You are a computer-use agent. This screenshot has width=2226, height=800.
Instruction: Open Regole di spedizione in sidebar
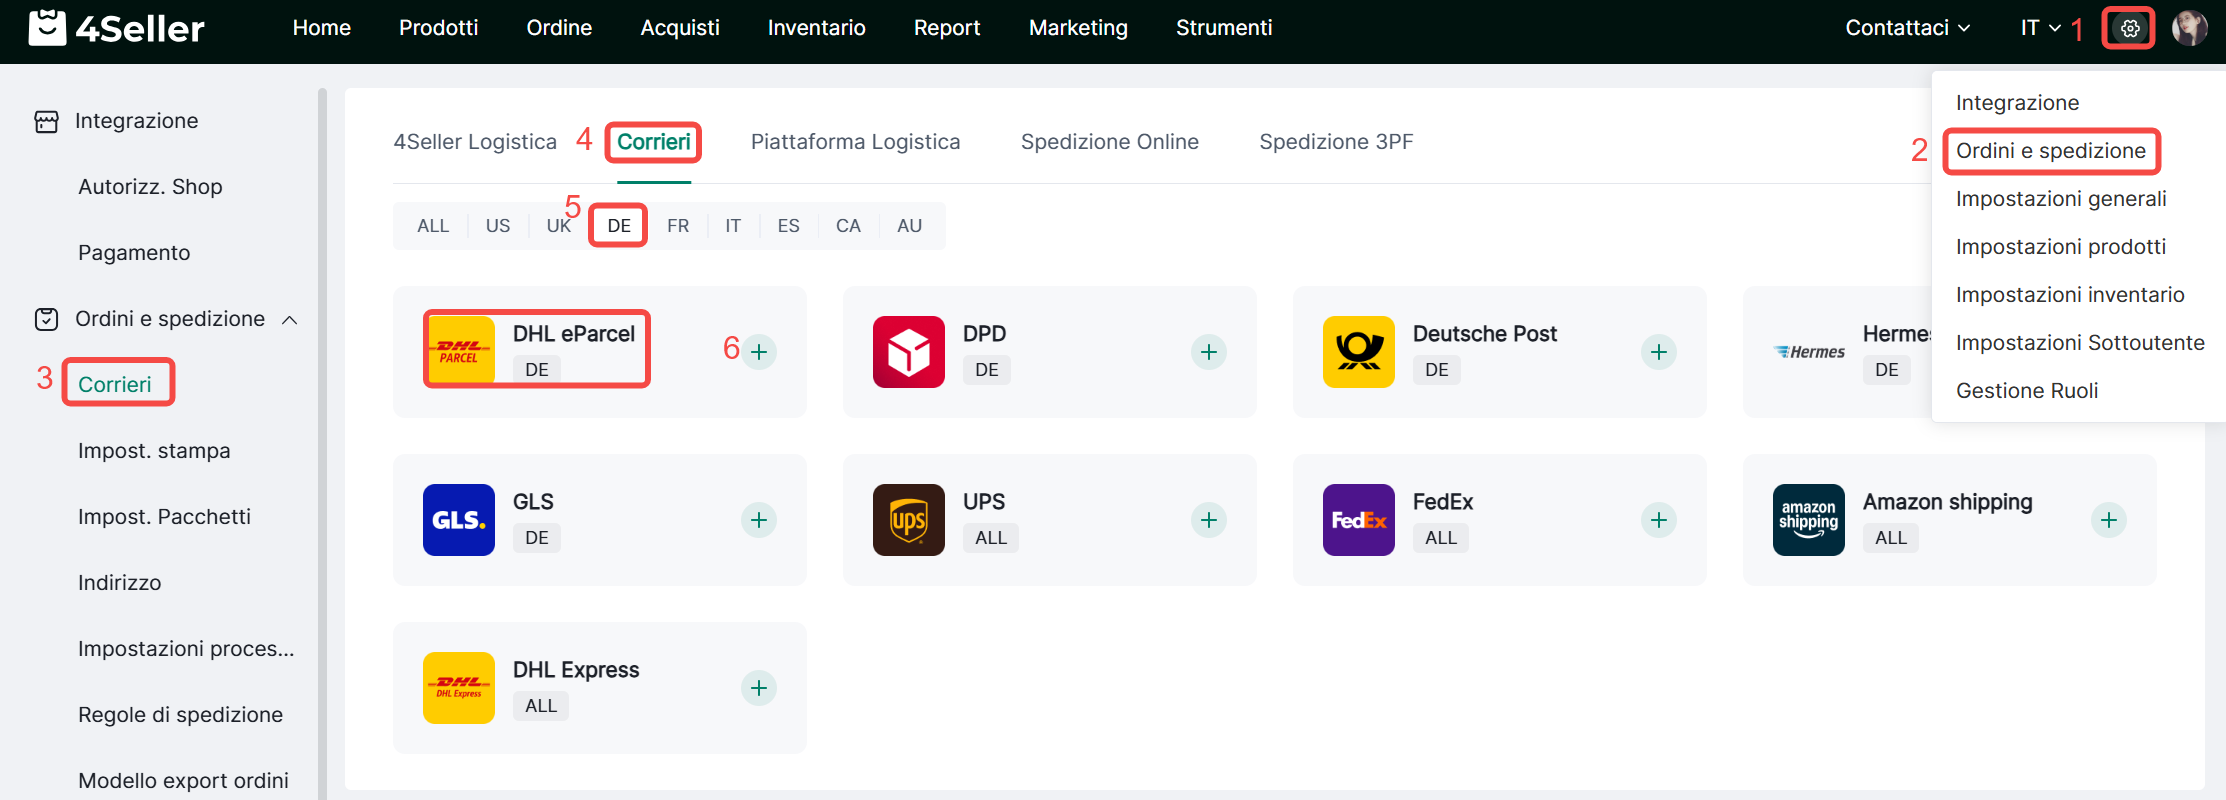pos(180,715)
